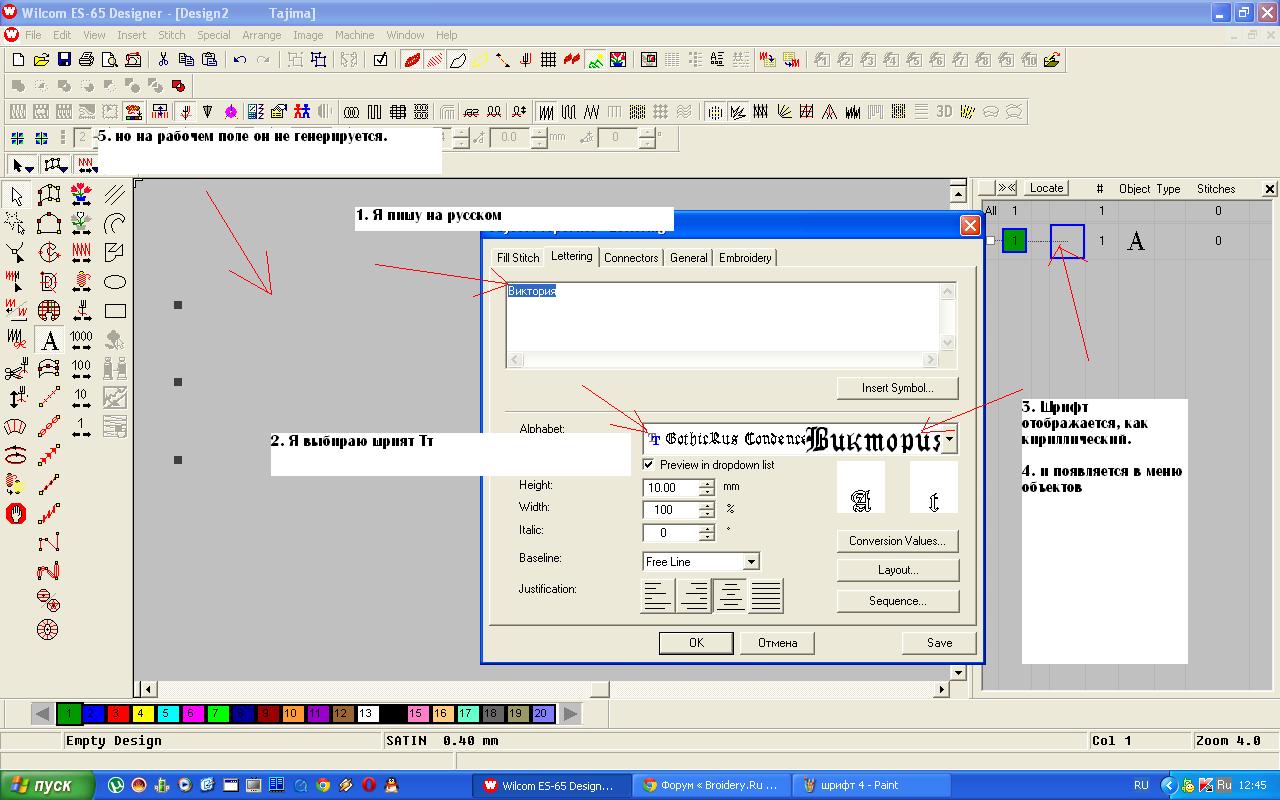Increase the Height spinner value
This screenshot has width=1280, height=800.
coord(707,483)
